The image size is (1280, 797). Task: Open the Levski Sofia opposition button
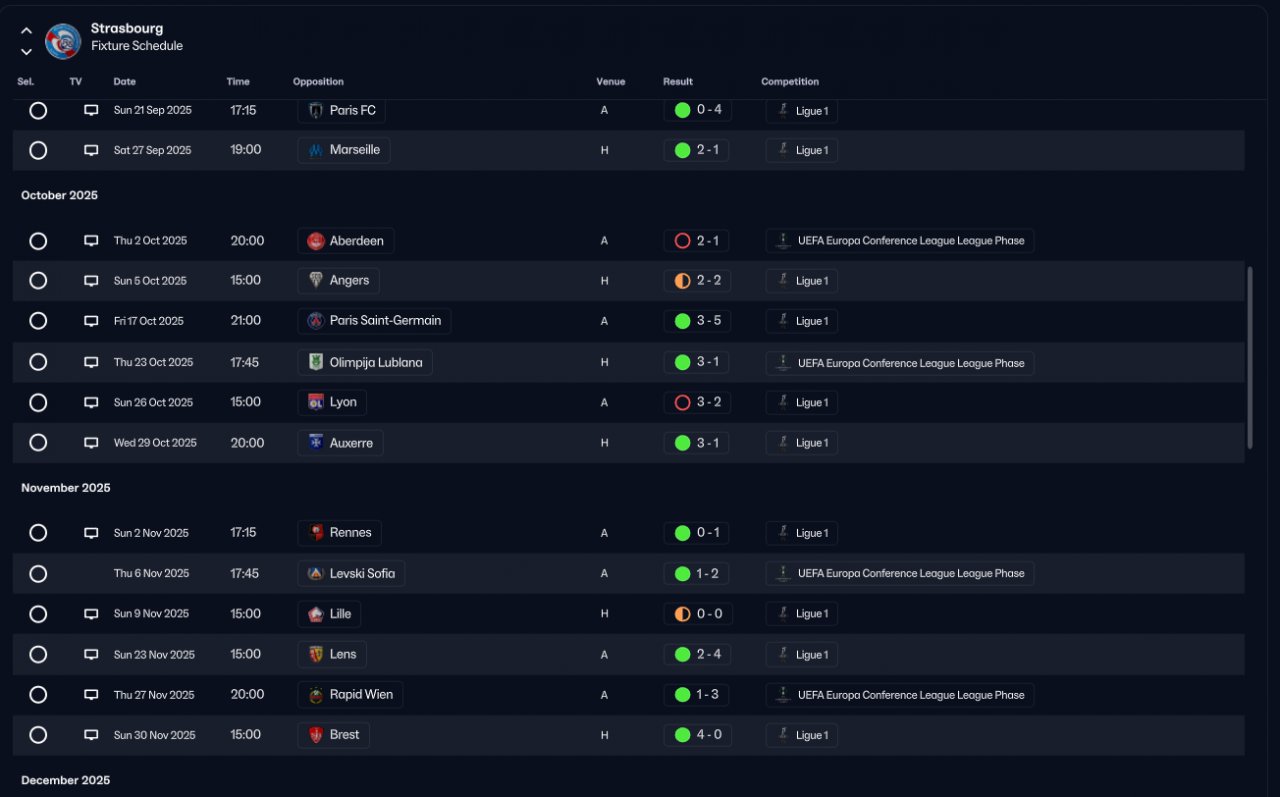coord(351,573)
